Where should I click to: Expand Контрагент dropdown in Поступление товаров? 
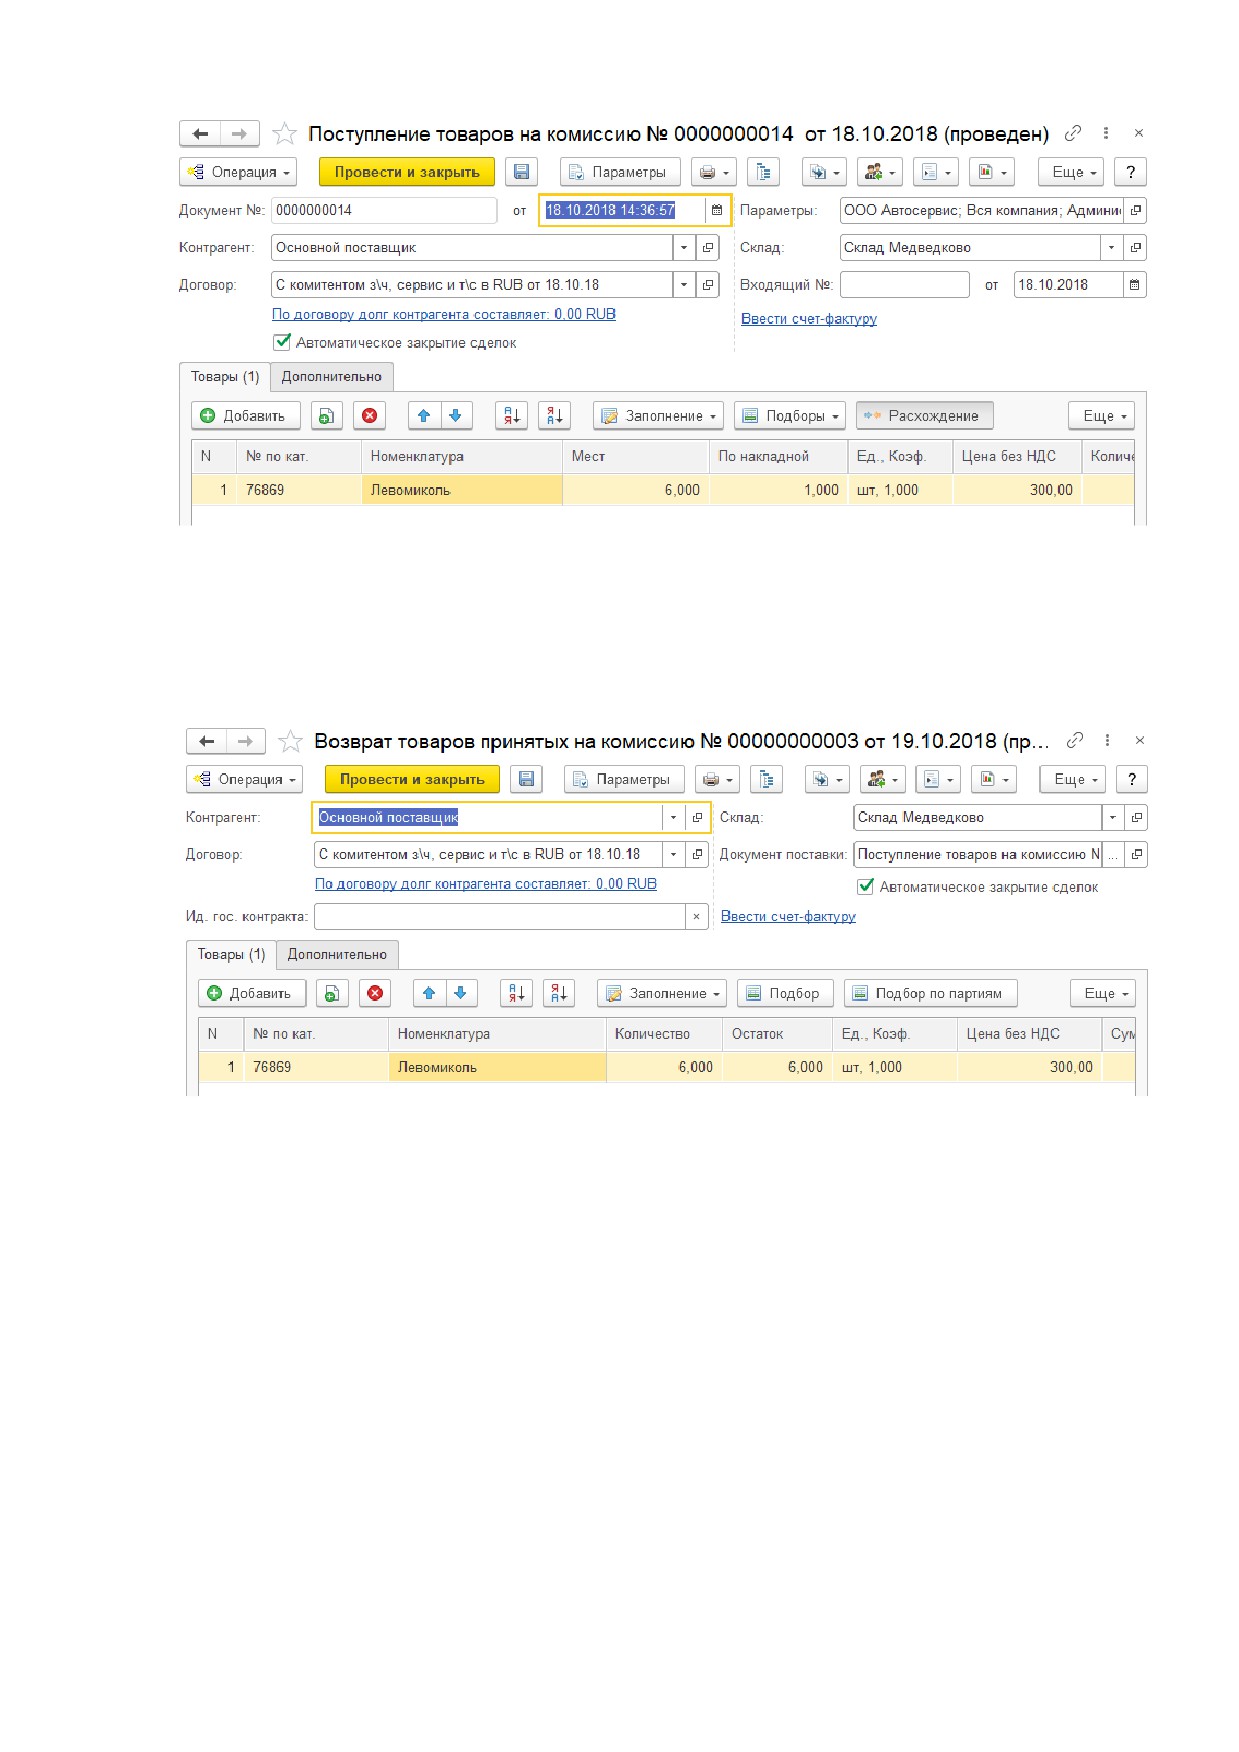coord(684,248)
